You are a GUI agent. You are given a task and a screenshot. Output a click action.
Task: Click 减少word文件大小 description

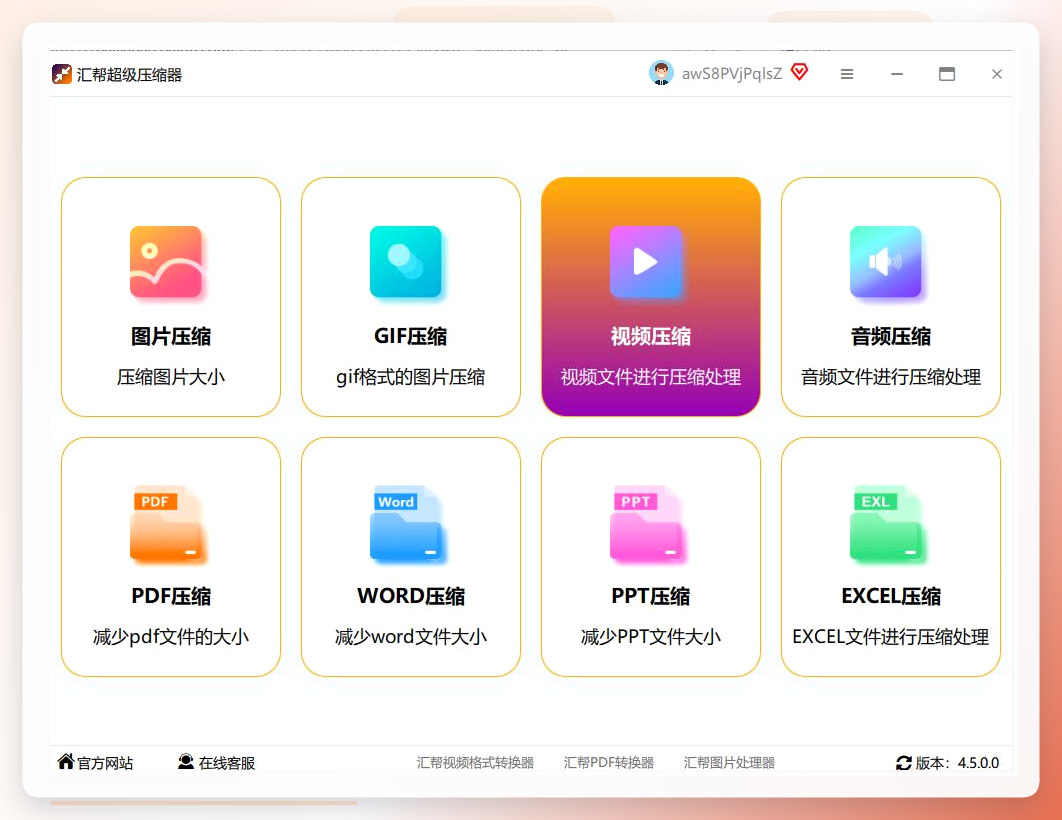410,636
